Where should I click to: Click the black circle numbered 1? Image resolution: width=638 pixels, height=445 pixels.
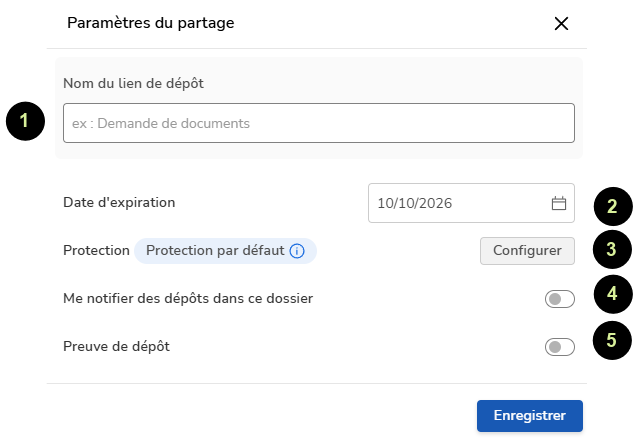click(25, 121)
